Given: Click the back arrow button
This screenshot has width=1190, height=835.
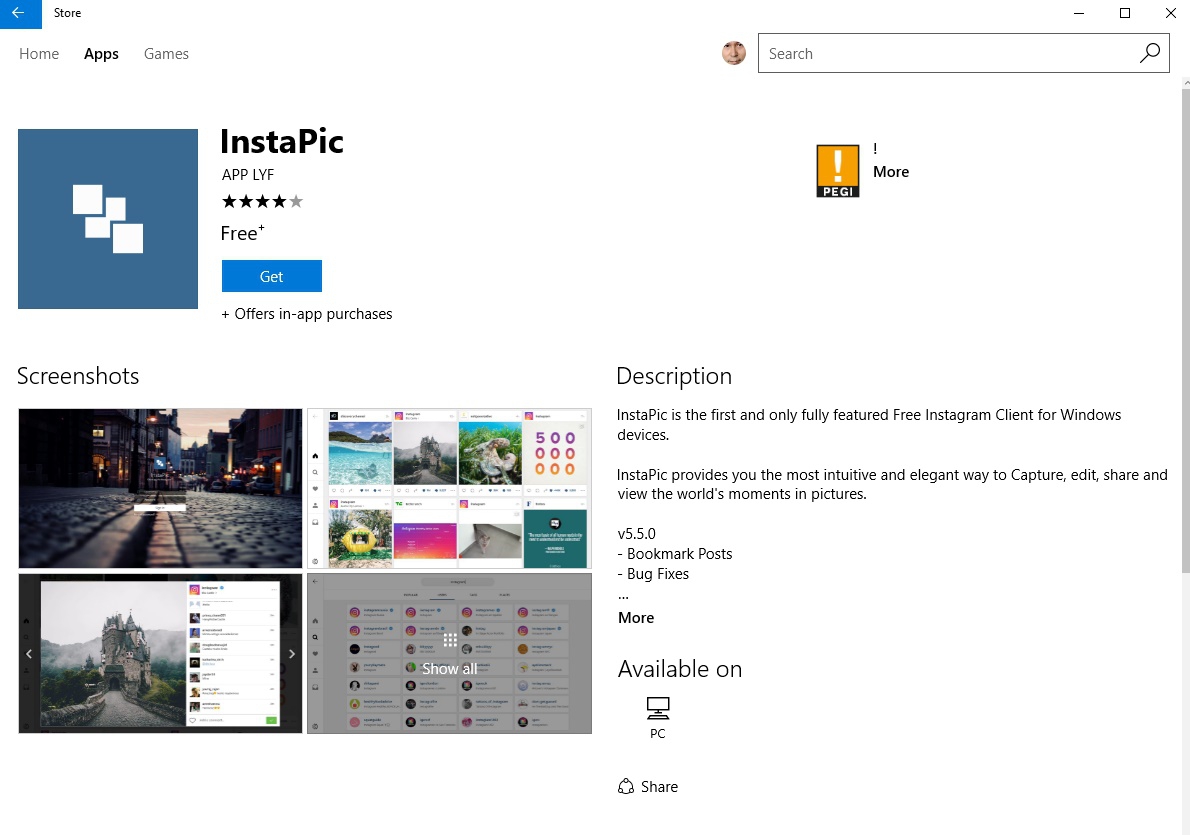Looking at the screenshot, I should tap(20, 14).
